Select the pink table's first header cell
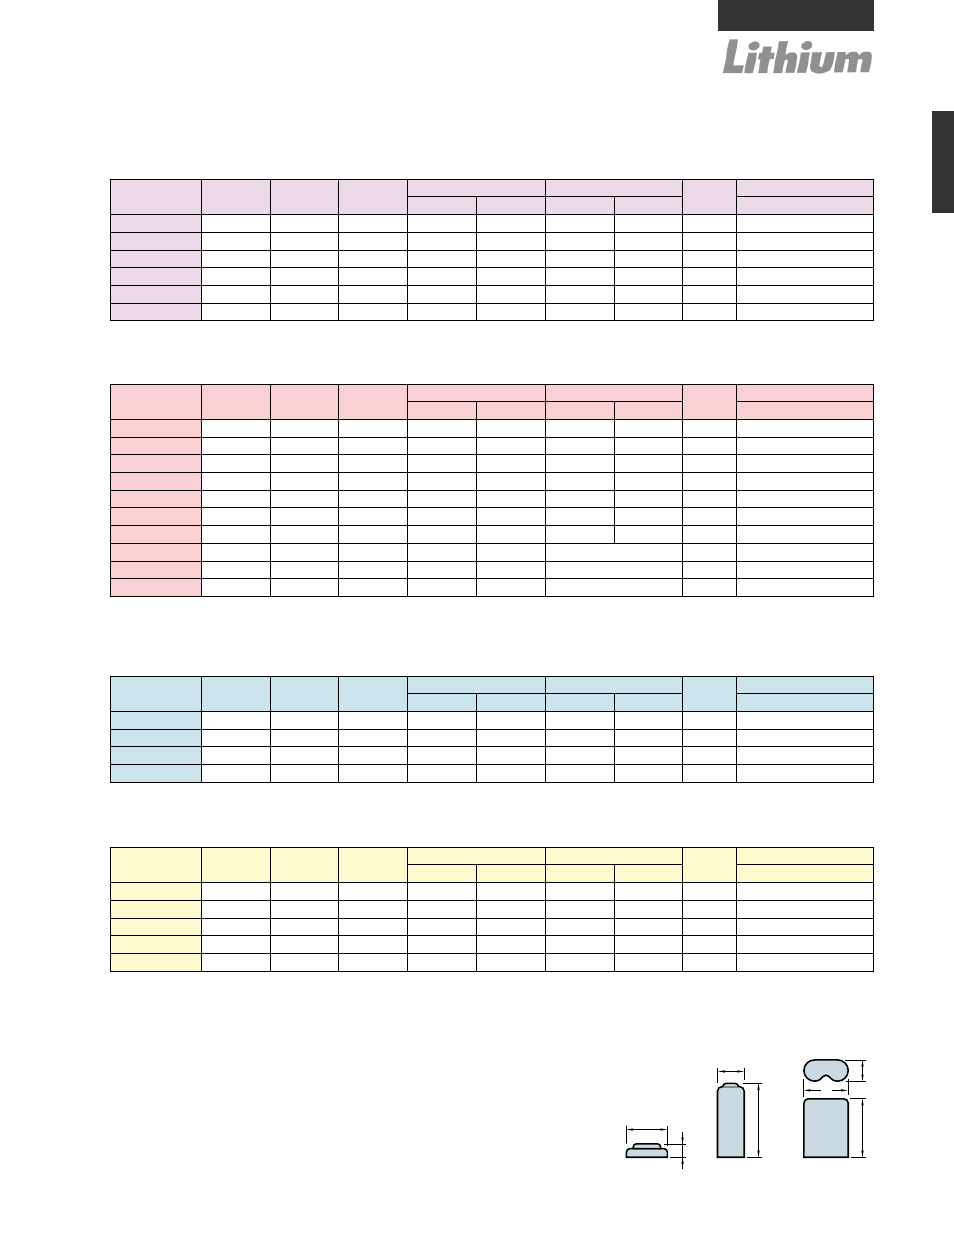This screenshot has width=954, height=1243. point(156,402)
